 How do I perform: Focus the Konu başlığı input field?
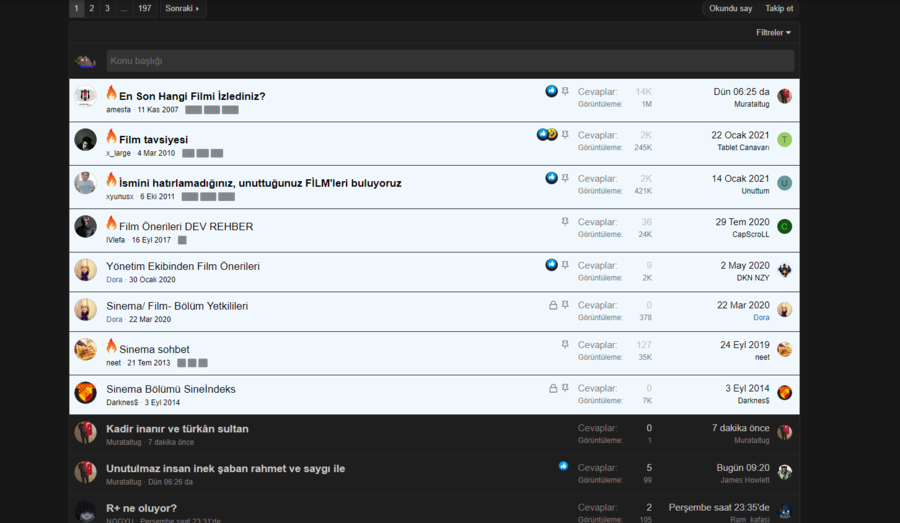coord(451,61)
